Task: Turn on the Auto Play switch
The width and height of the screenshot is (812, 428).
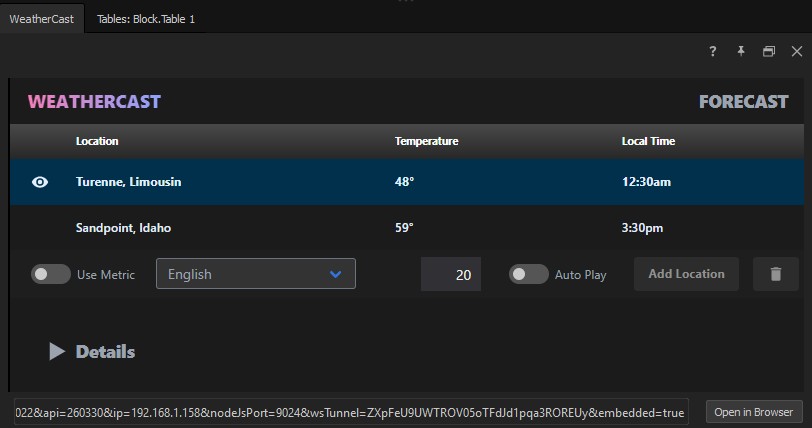Action: pos(529,274)
